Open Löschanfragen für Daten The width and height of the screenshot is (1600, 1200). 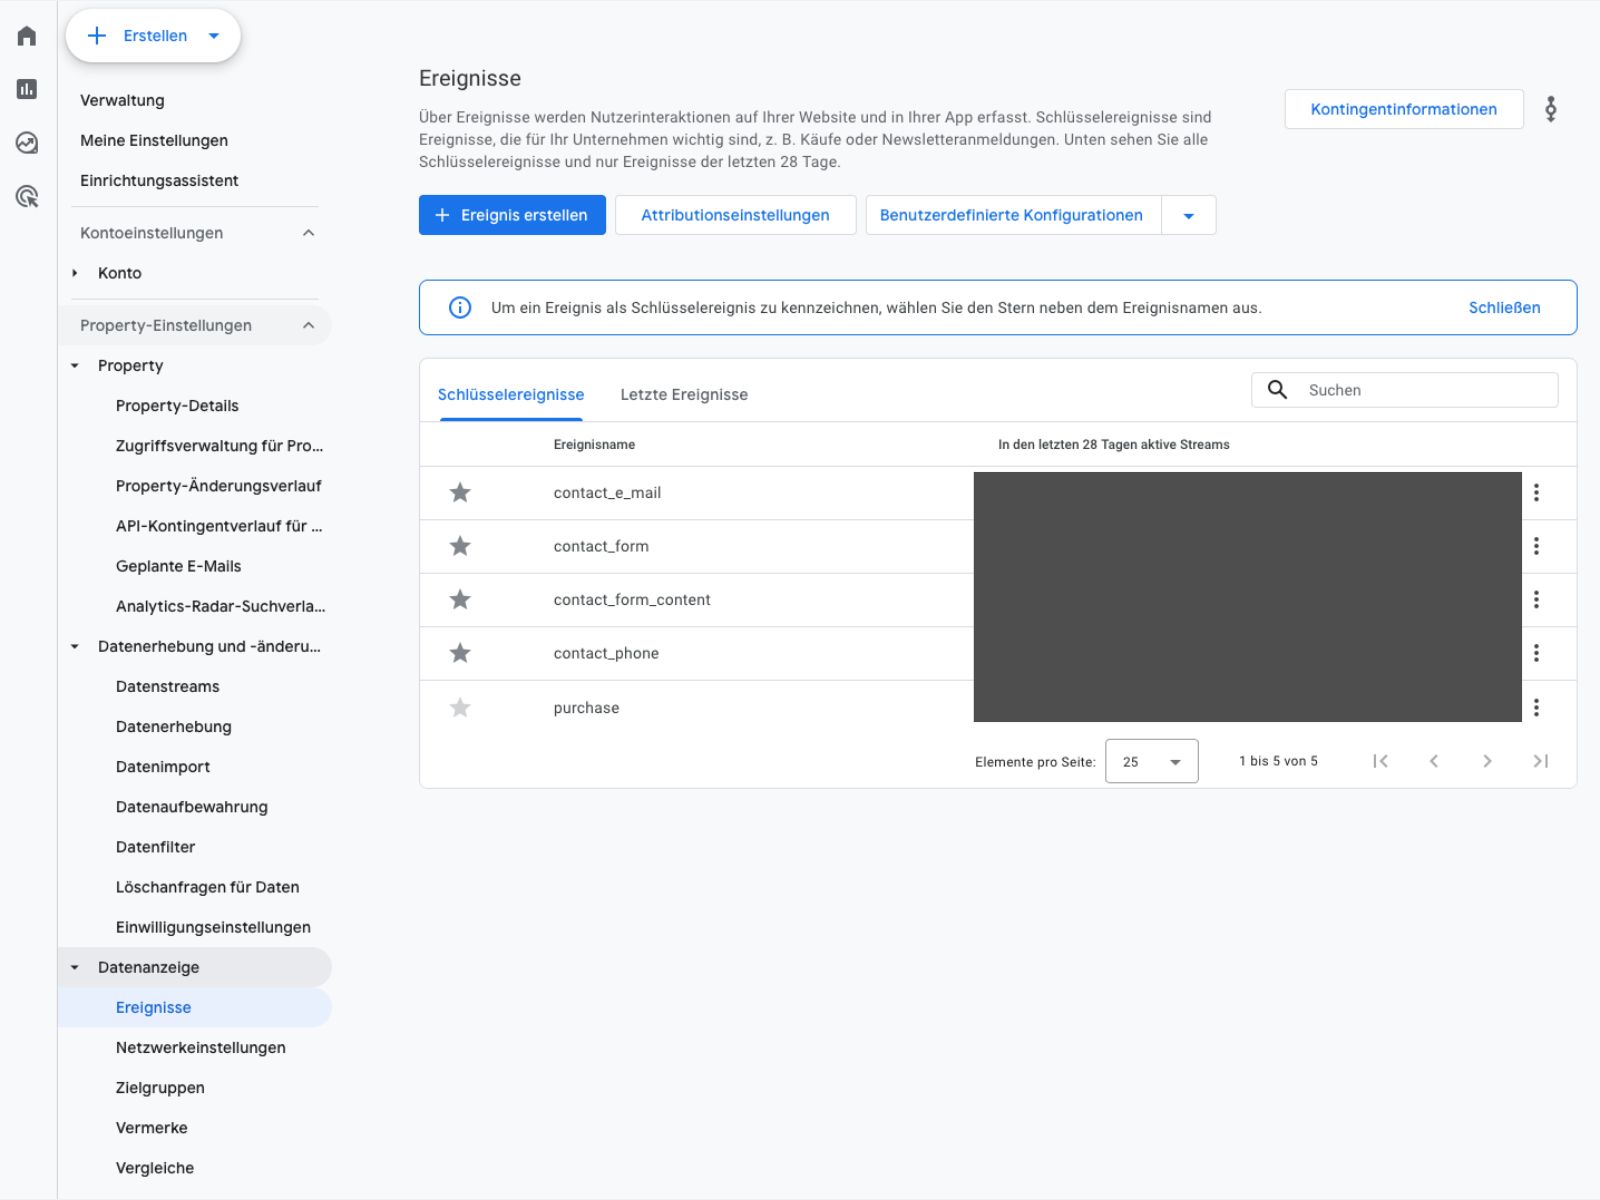click(x=207, y=887)
